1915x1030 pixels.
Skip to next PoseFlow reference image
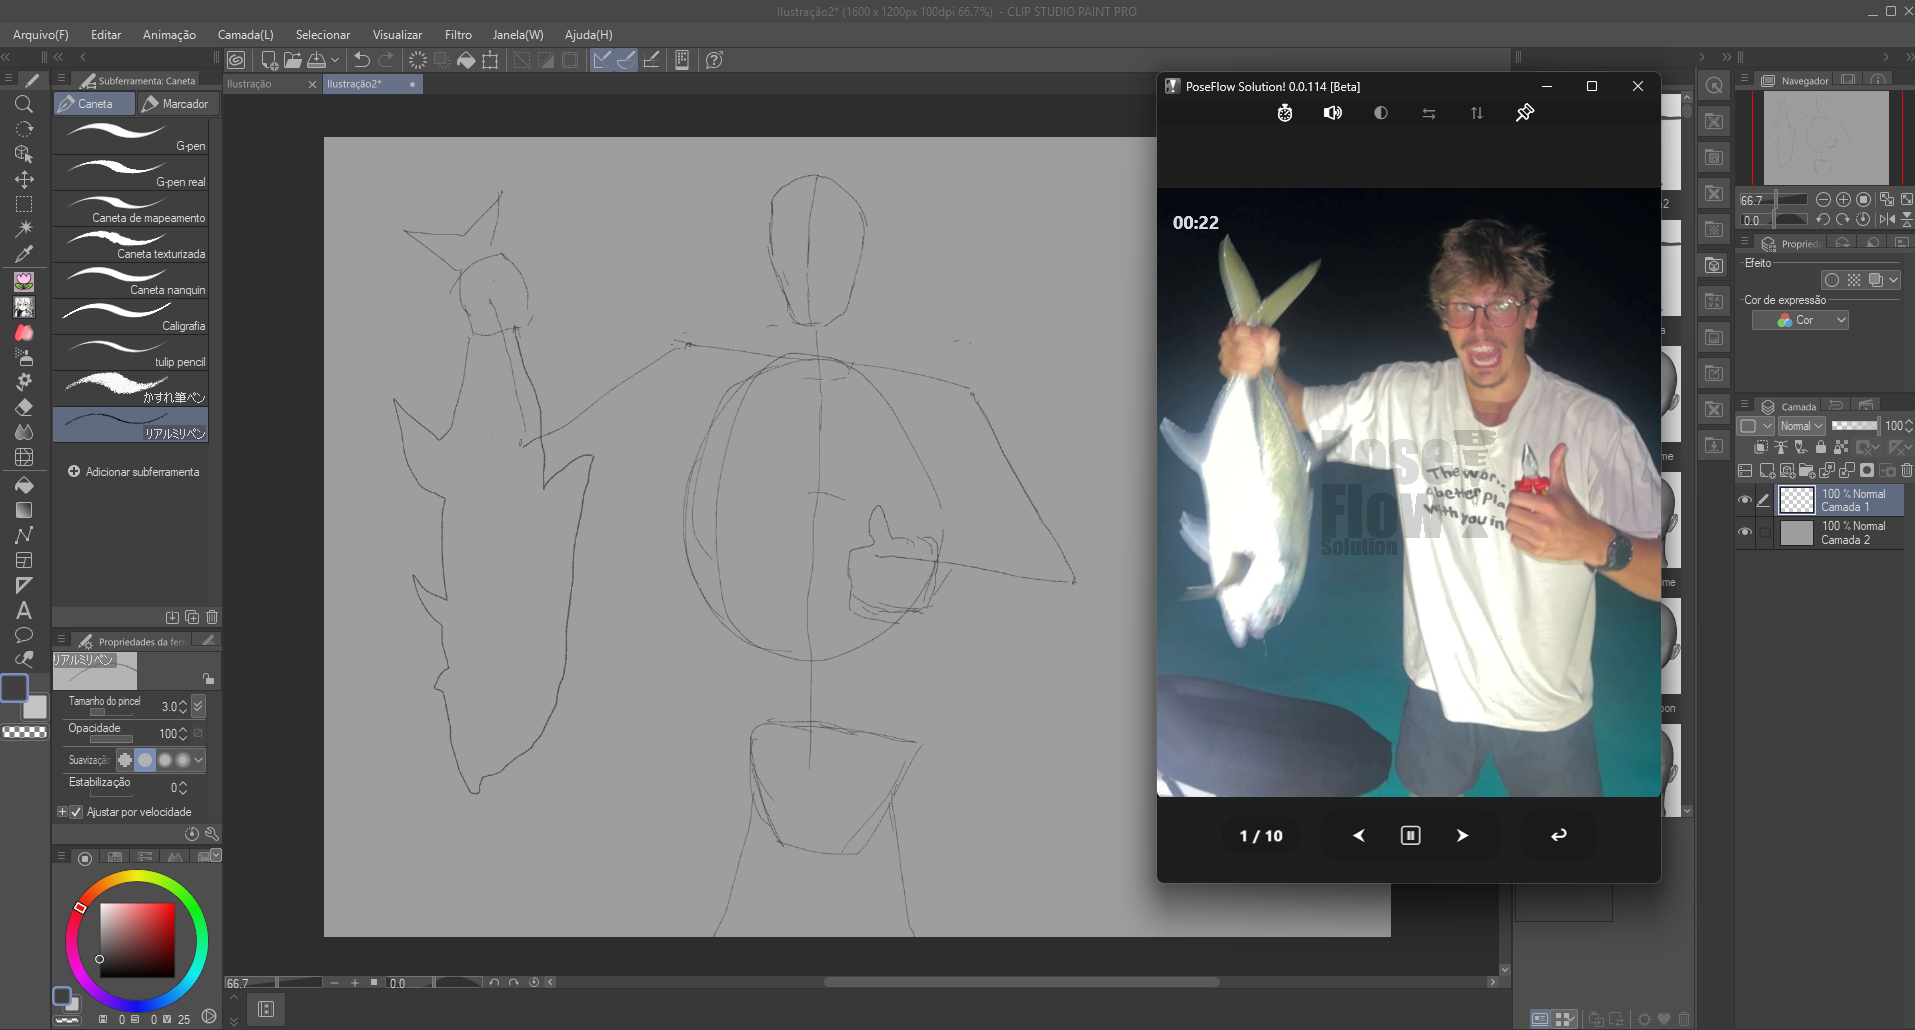pyautogui.click(x=1462, y=836)
